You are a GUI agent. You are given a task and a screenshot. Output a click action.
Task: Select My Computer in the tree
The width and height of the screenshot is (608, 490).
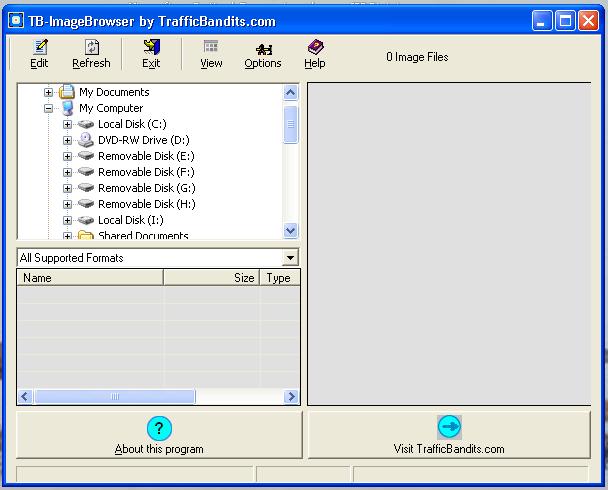(111, 108)
